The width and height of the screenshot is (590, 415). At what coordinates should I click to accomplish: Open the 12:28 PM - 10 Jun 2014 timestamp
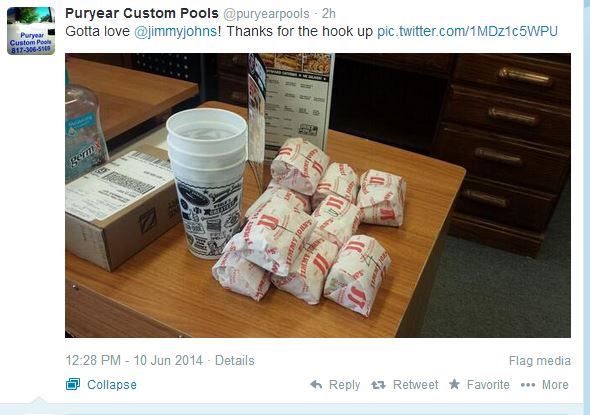[134, 360]
